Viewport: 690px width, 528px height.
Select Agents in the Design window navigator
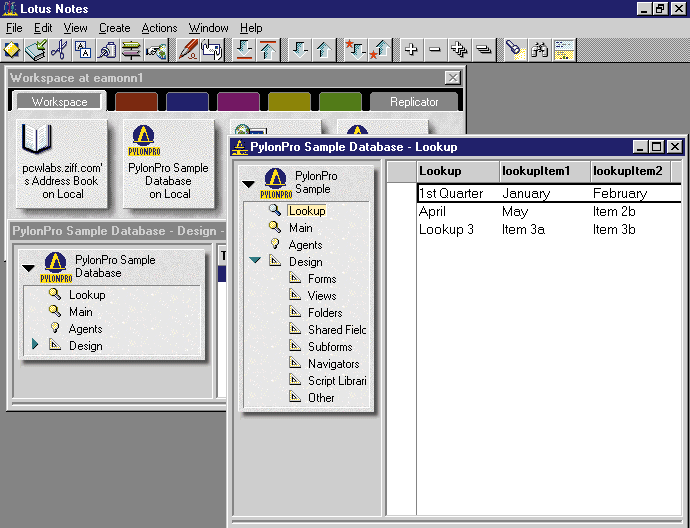click(x=85, y=329)
